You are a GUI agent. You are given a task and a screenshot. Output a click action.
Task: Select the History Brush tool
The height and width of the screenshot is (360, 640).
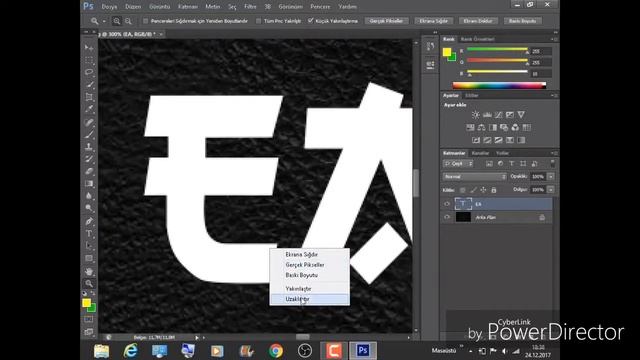89,159
